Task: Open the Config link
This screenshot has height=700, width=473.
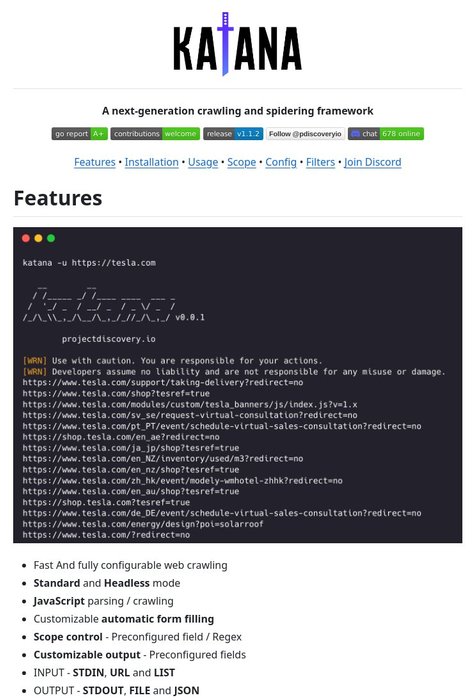Action: click(281, 162)
